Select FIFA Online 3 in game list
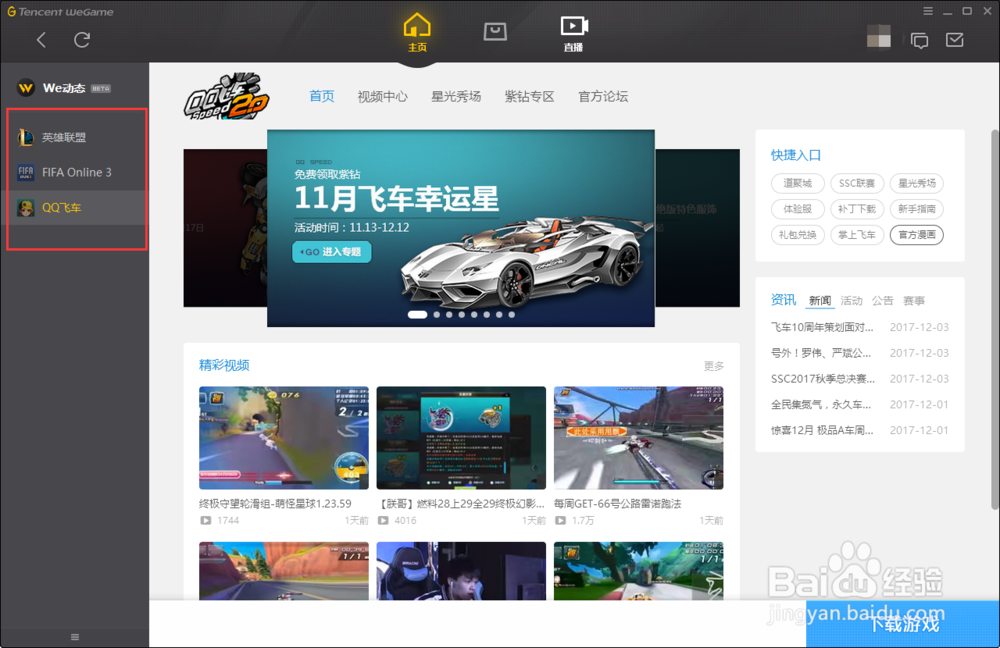This screenshot has width=1000, height=648. coord(77,172)
